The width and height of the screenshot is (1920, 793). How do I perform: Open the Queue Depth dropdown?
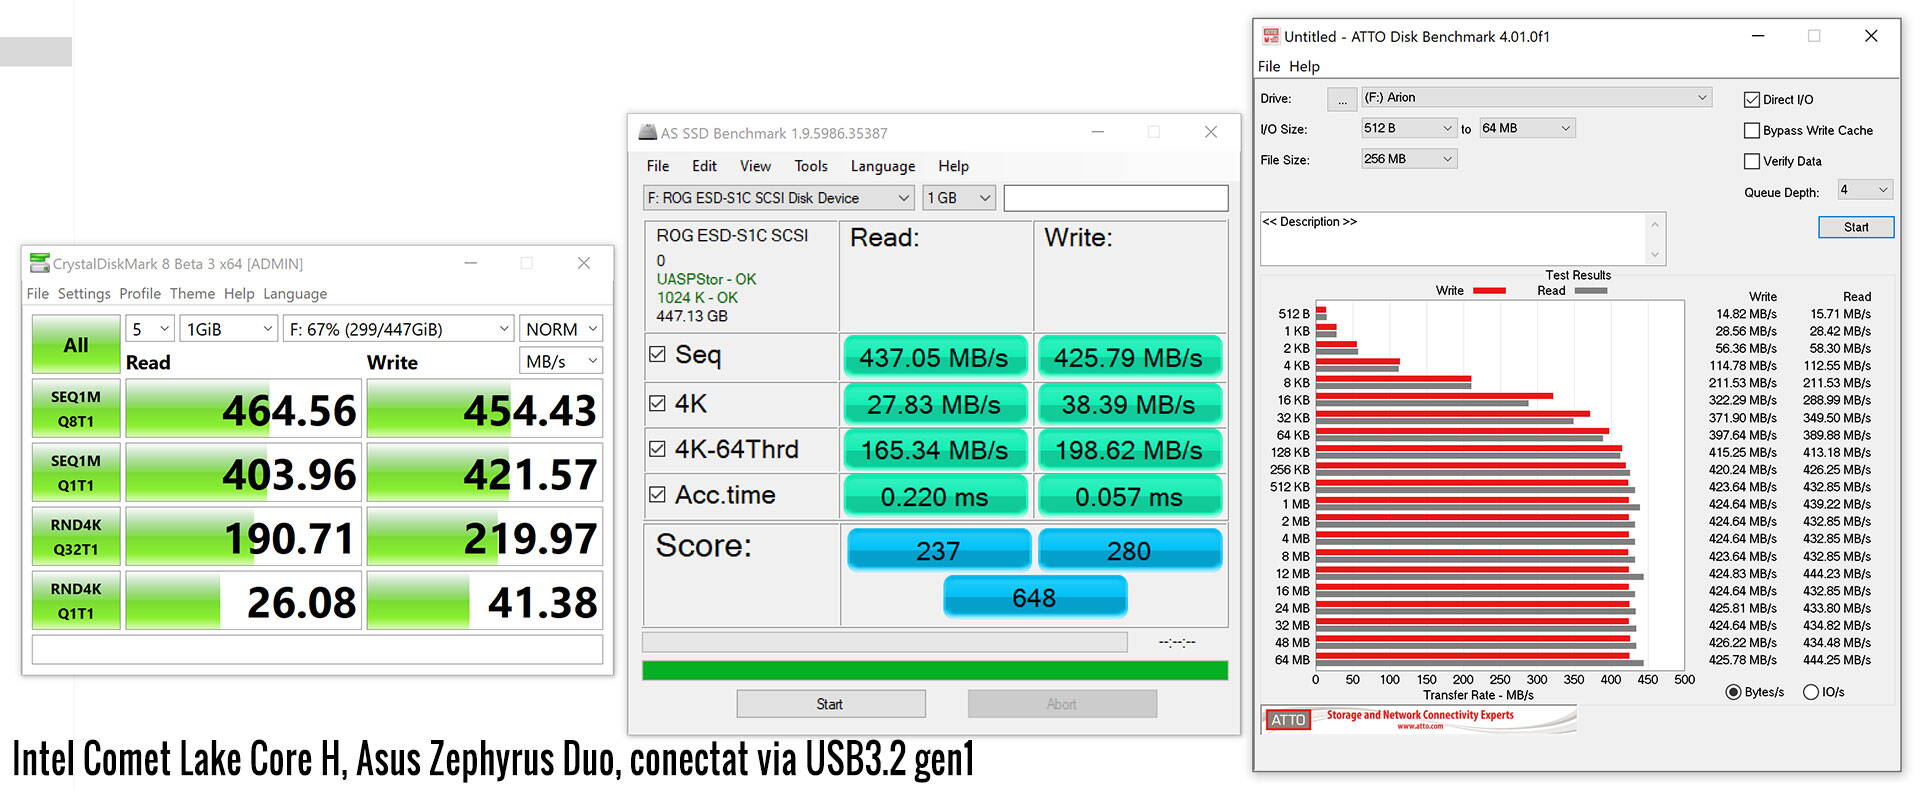[1865, 190]
